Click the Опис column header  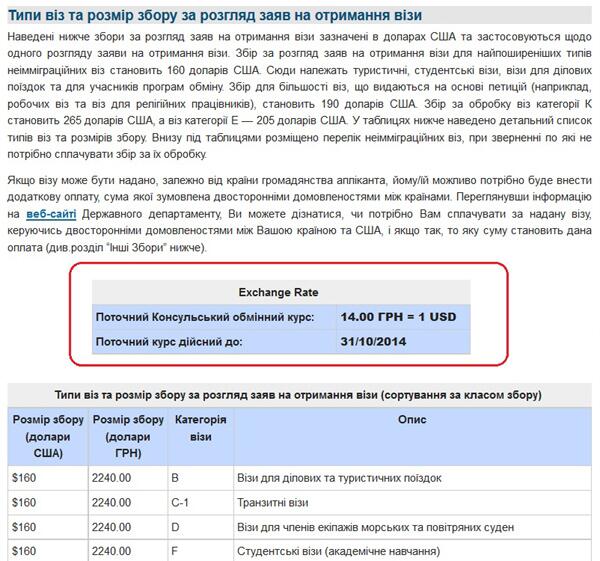[412, 420]
